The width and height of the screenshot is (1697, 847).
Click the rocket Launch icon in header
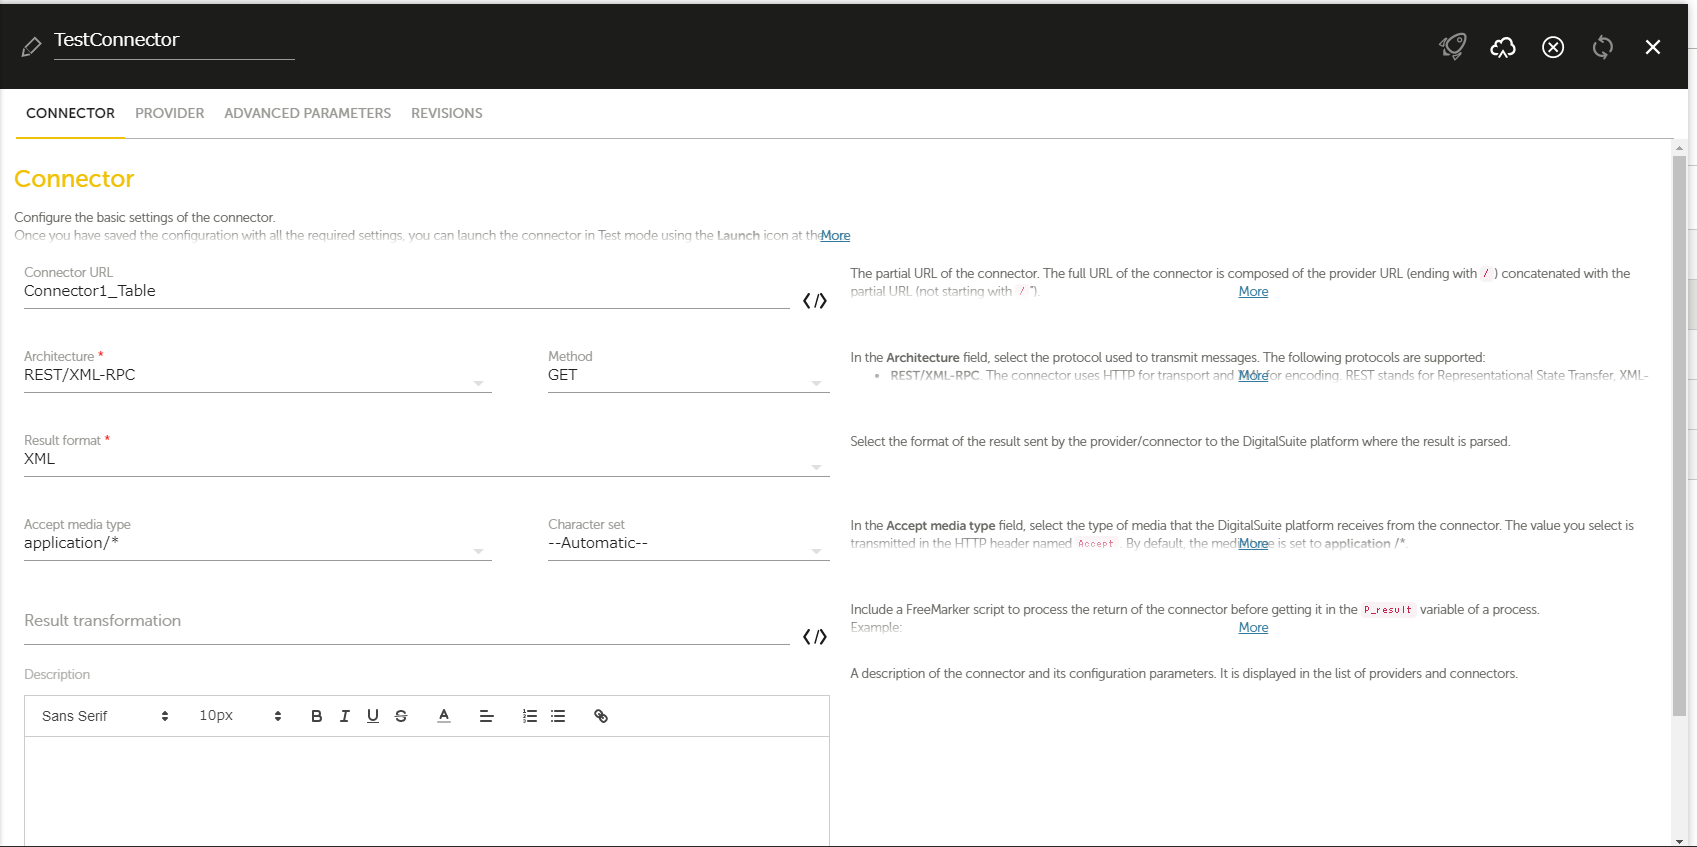pos(1452,47)
